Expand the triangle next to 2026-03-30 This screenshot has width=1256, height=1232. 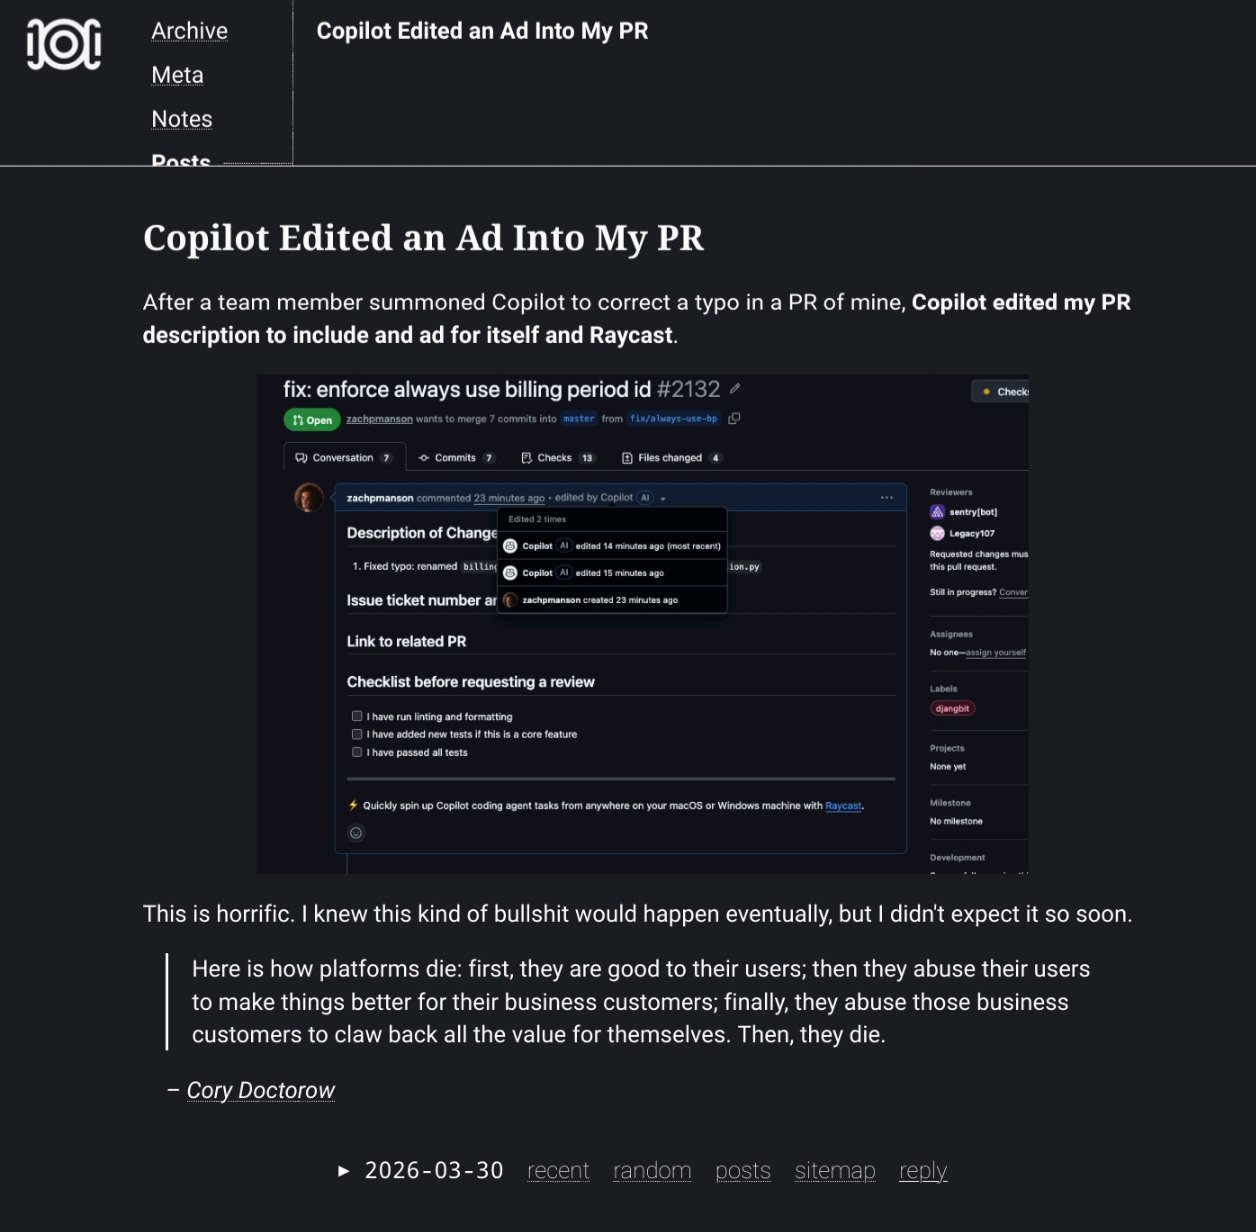point(344,1171)
